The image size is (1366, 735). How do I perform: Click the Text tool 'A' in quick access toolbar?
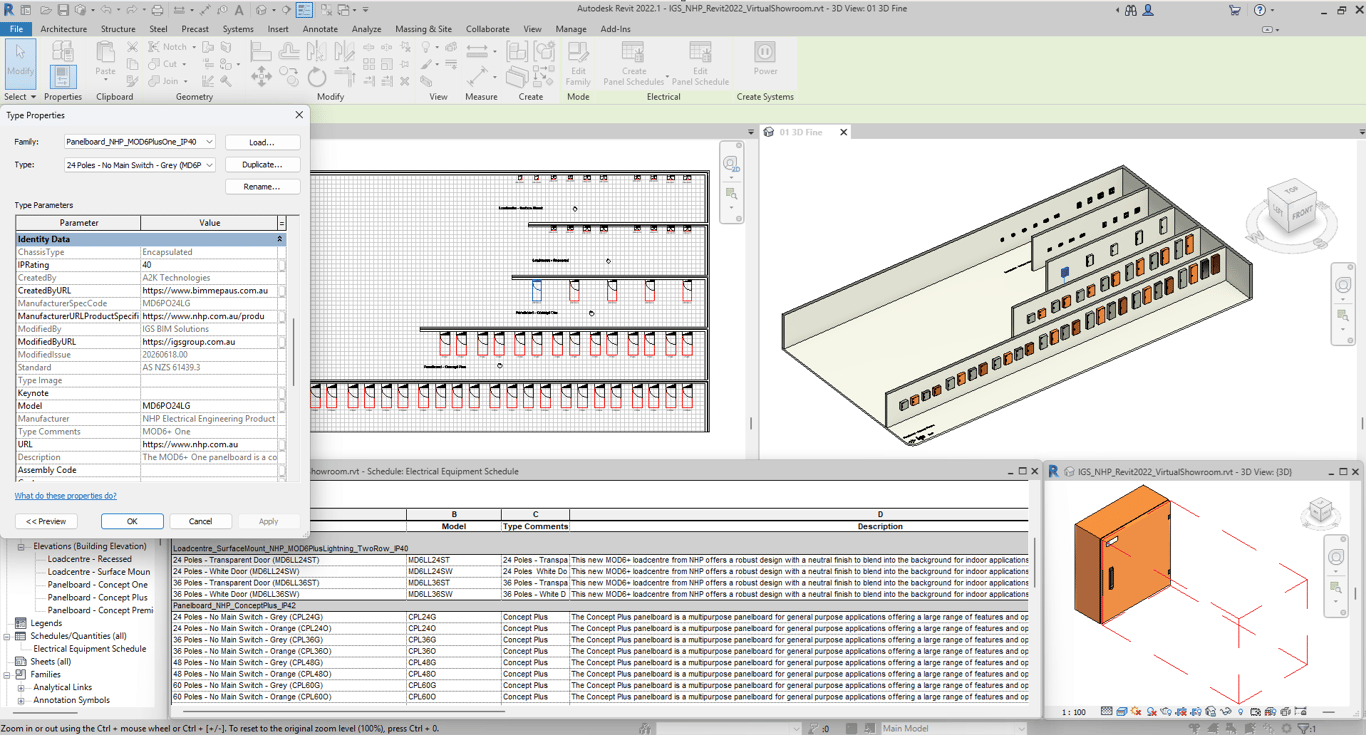point(238,10)
